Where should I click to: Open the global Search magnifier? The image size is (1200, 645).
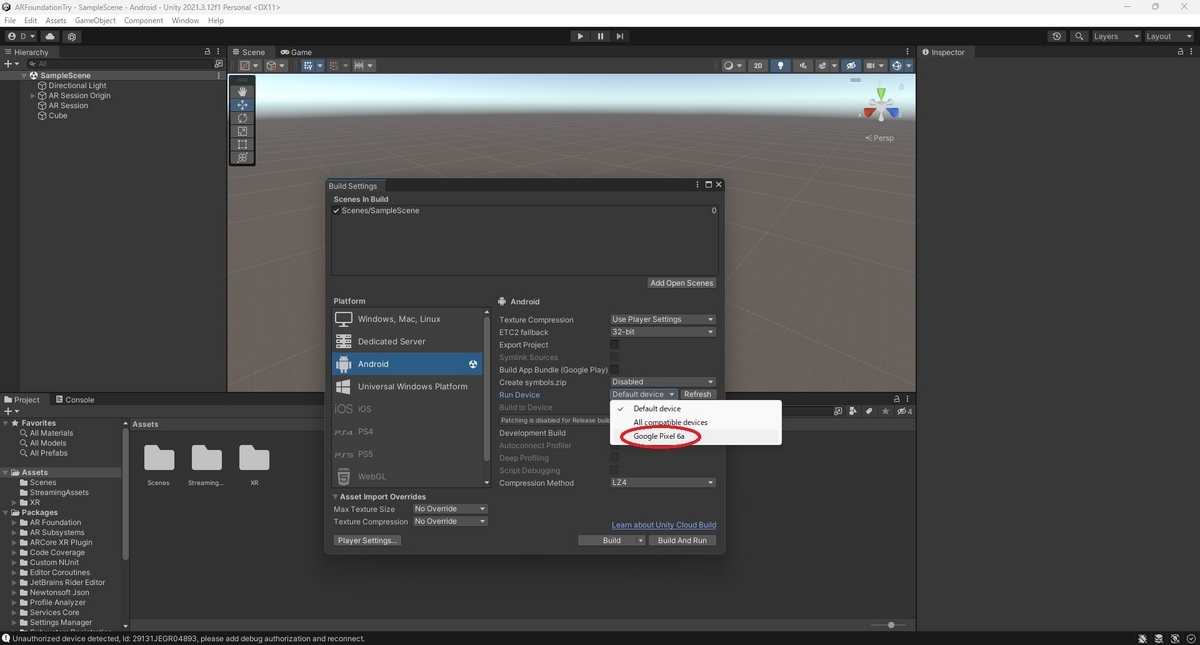point(1079,36)
